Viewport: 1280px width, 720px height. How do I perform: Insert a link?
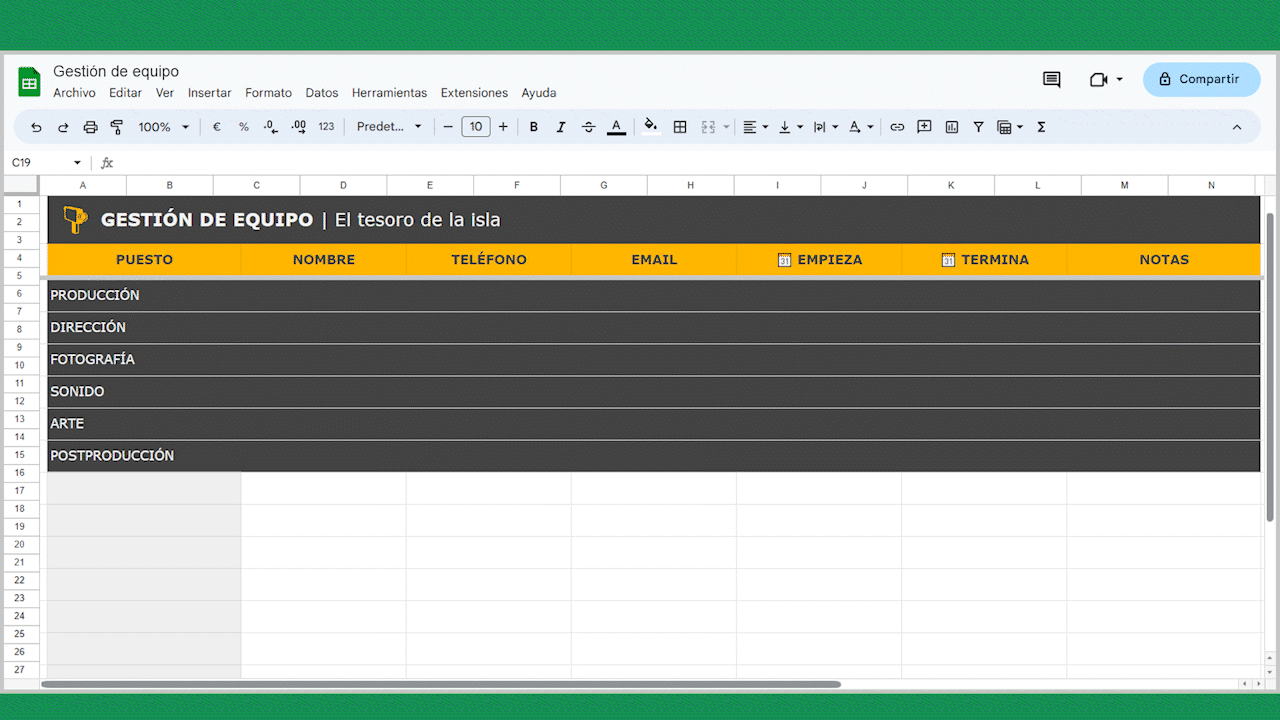tap(897, 127)
